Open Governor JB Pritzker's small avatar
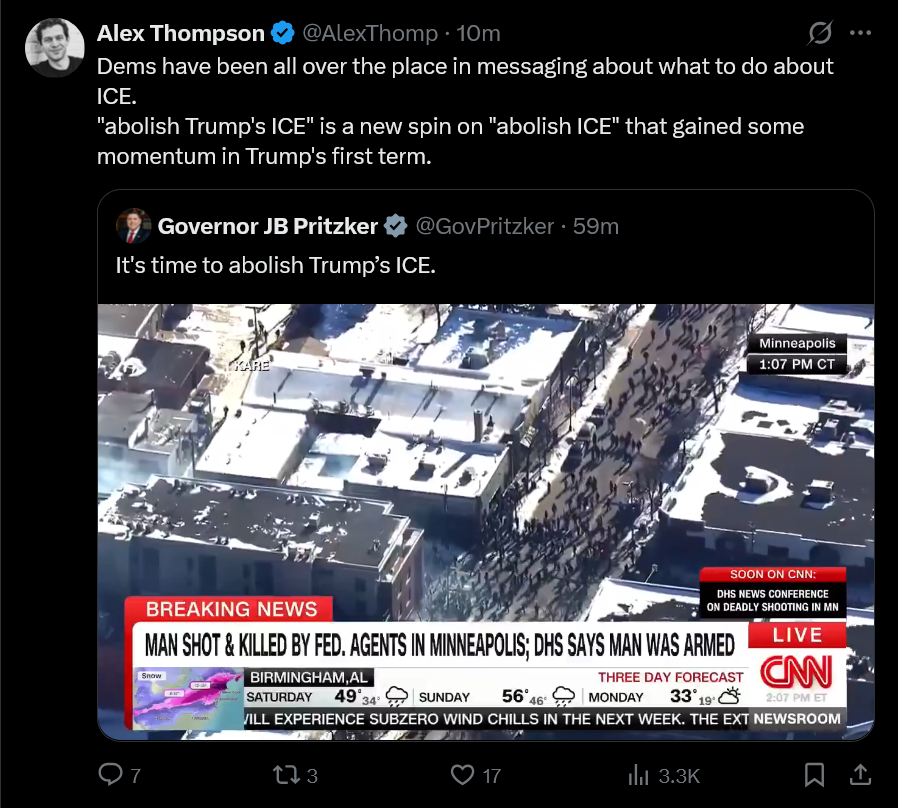The image size is (898, 808). [133, 226]
